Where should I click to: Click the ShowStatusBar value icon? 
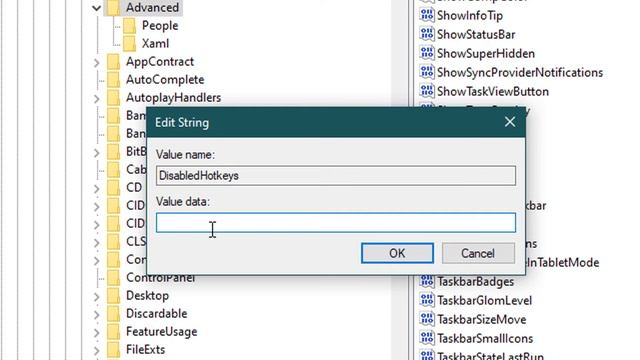point(427,34)
